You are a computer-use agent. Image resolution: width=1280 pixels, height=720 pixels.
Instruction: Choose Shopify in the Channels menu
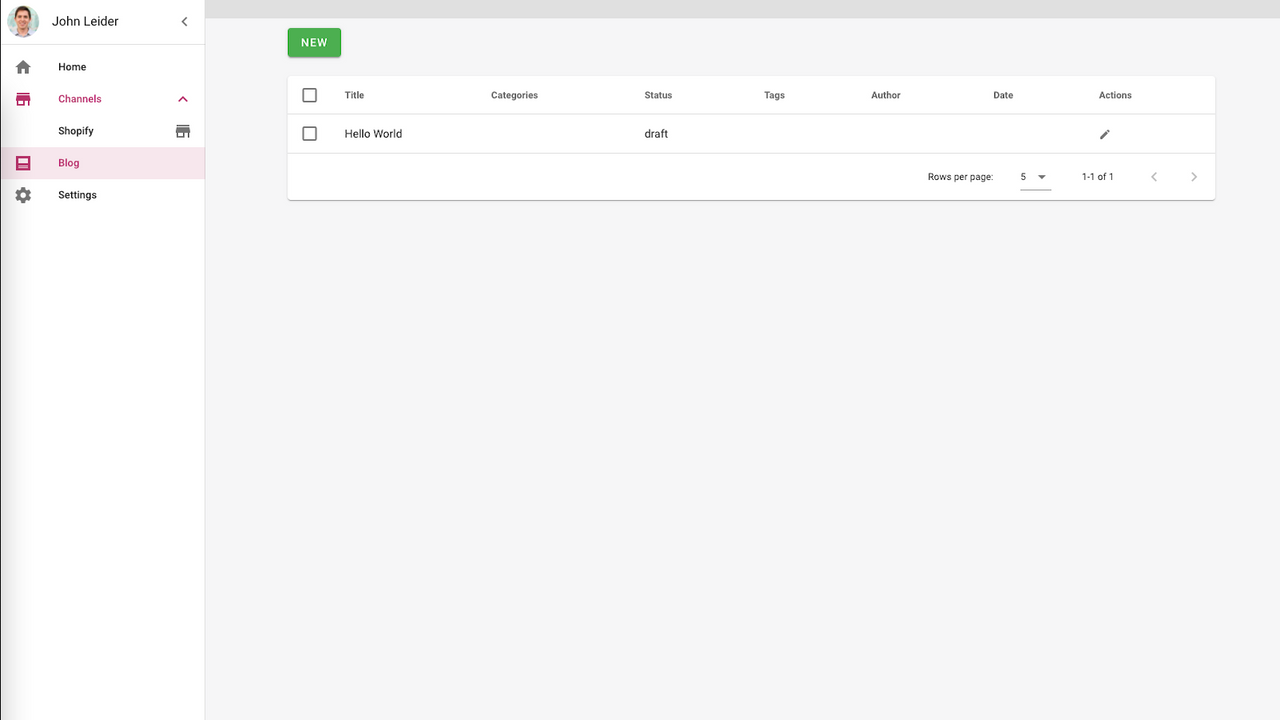click(x=75, y=130)
